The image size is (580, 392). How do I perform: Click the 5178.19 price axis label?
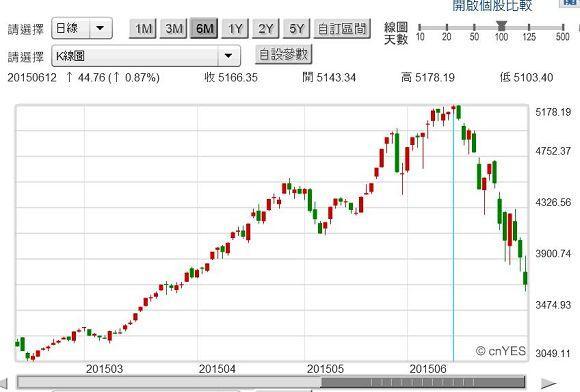click(x=553, y=112)
